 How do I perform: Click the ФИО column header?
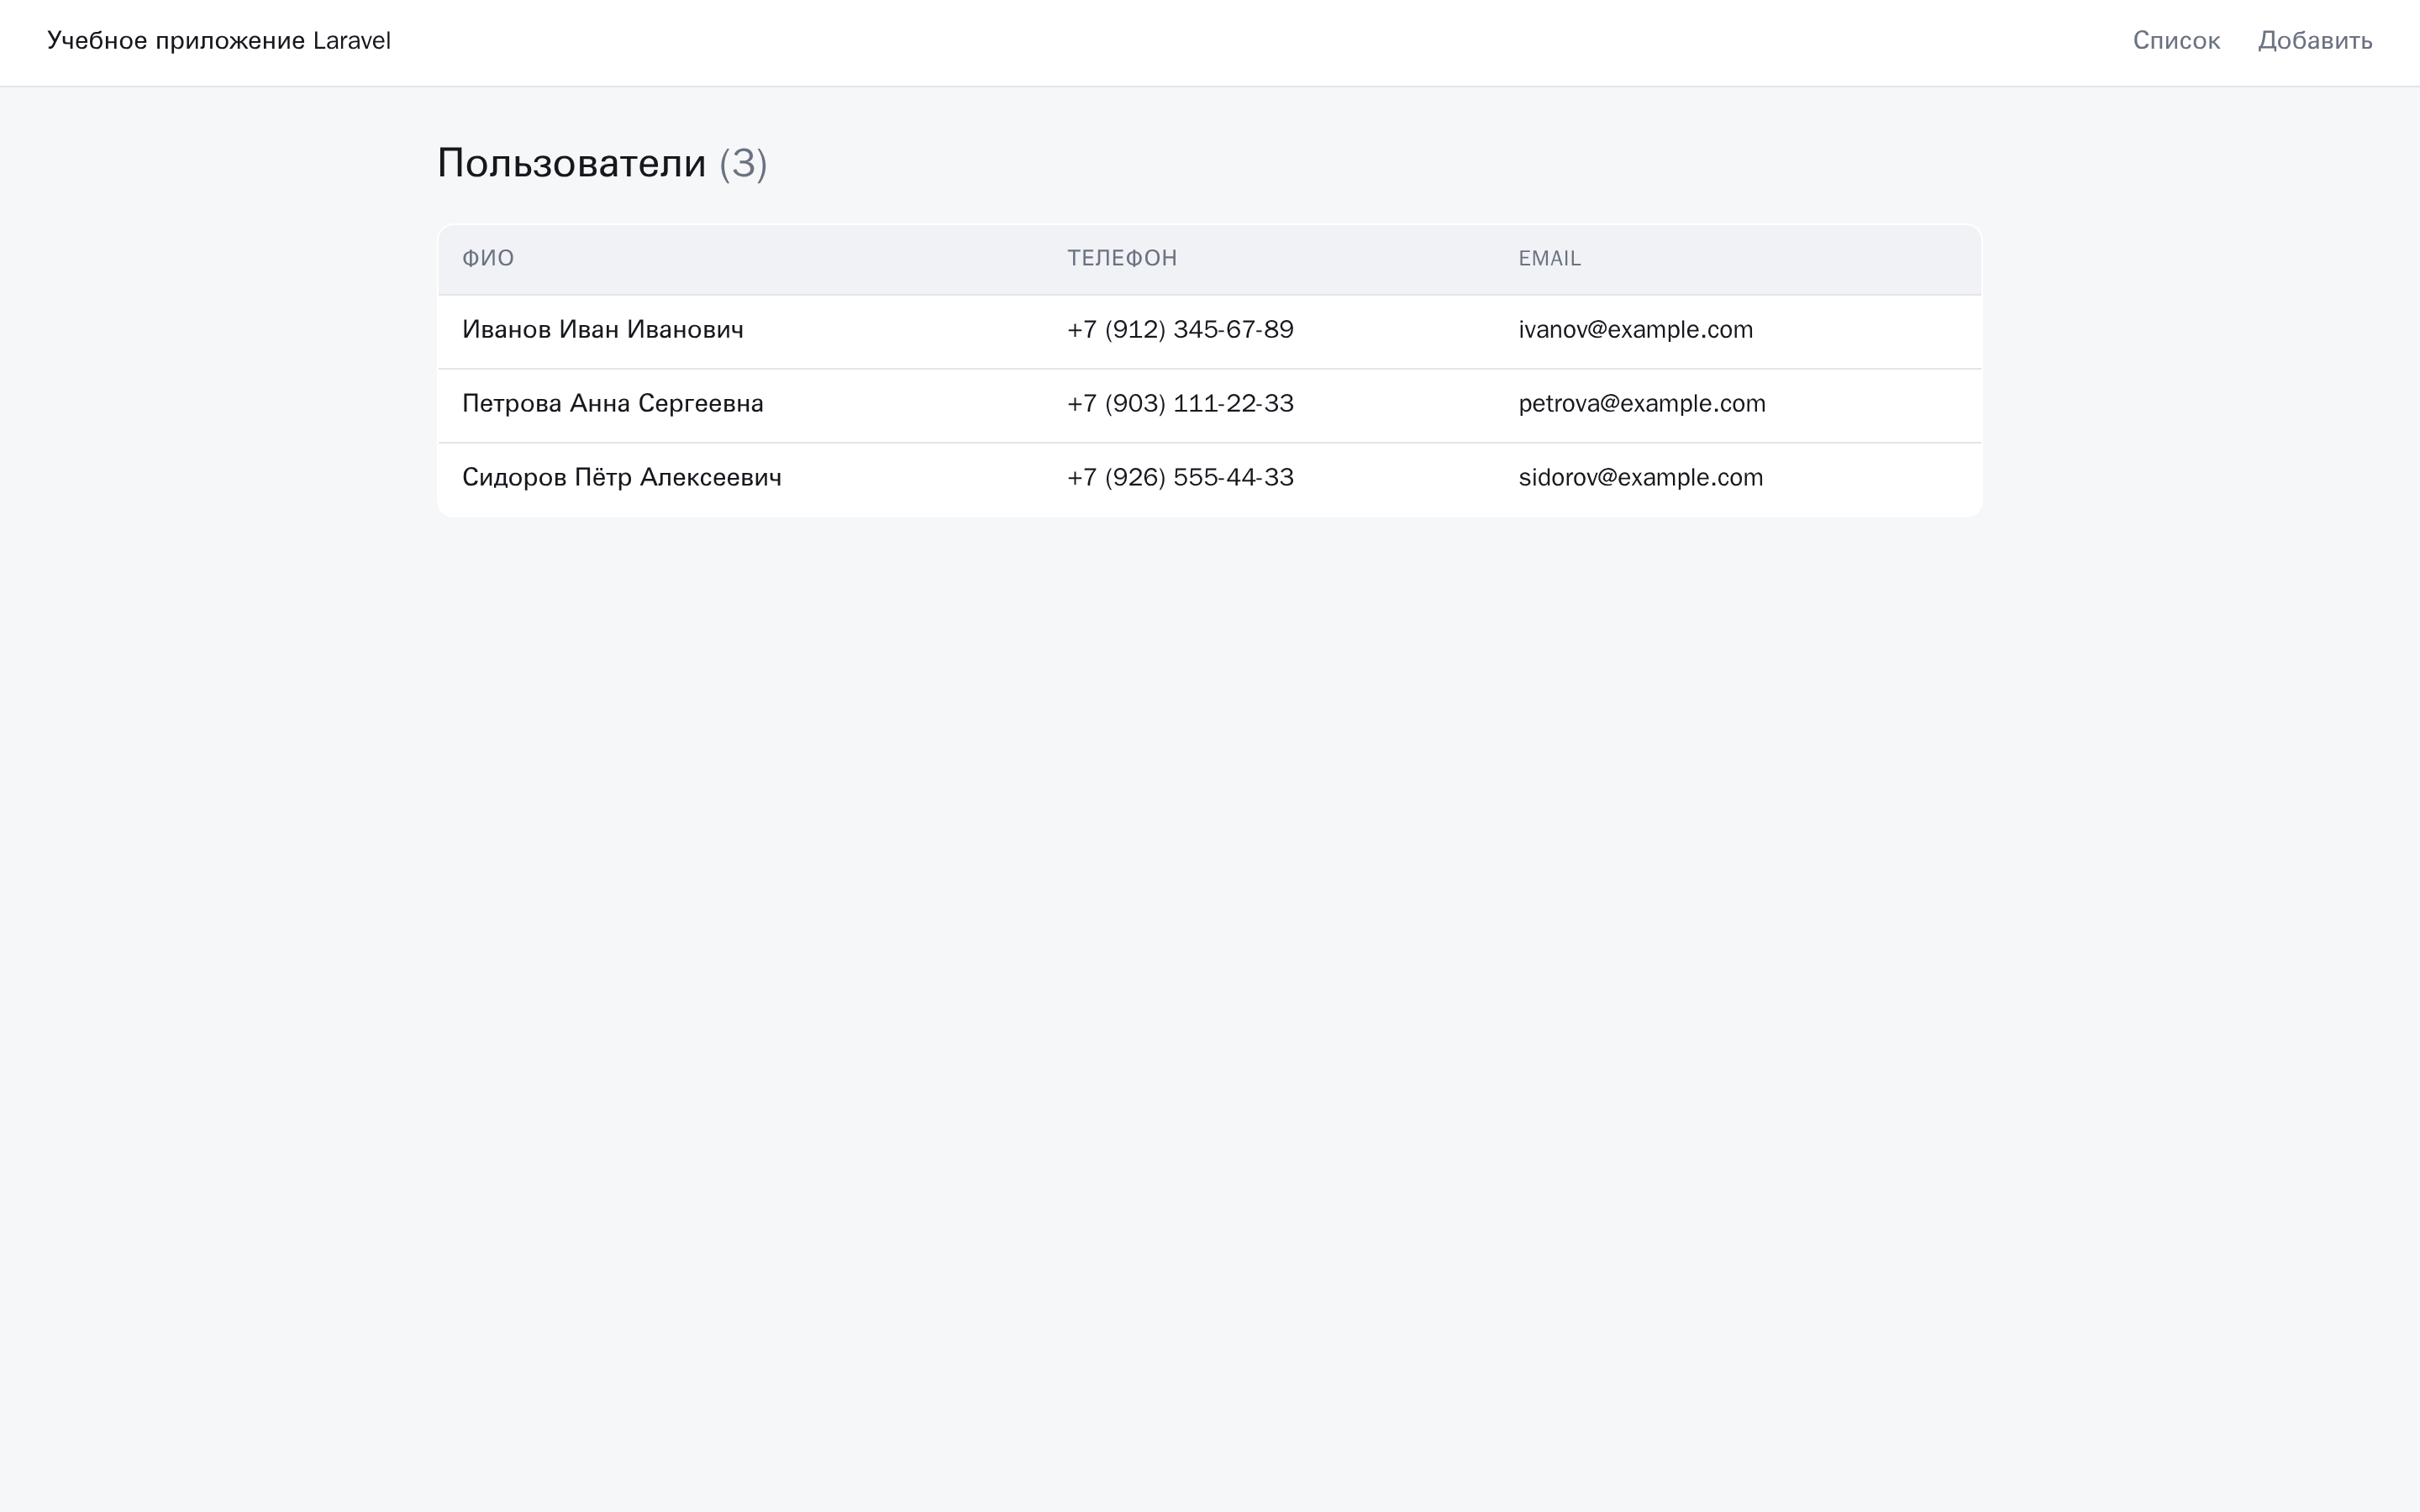(x=488, y=259)
